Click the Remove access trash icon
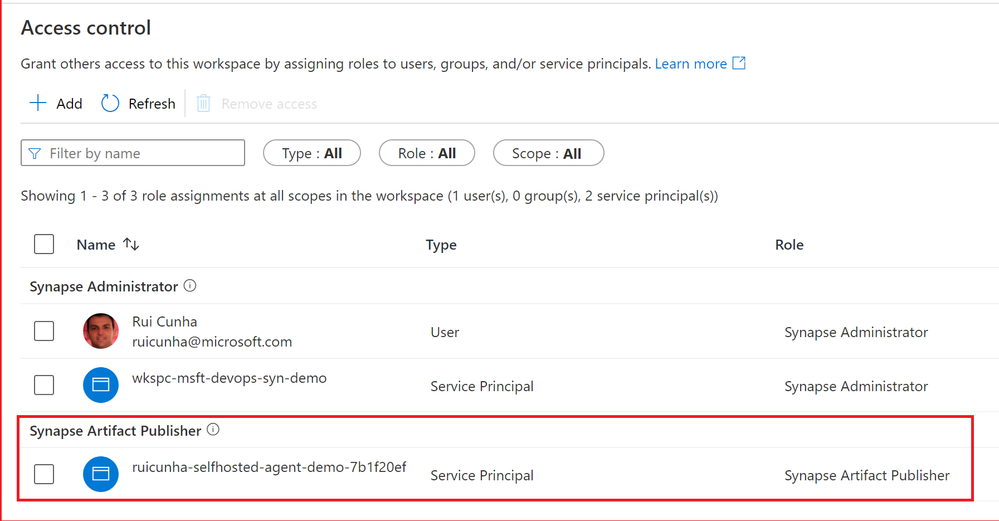 tap(204, 103)
